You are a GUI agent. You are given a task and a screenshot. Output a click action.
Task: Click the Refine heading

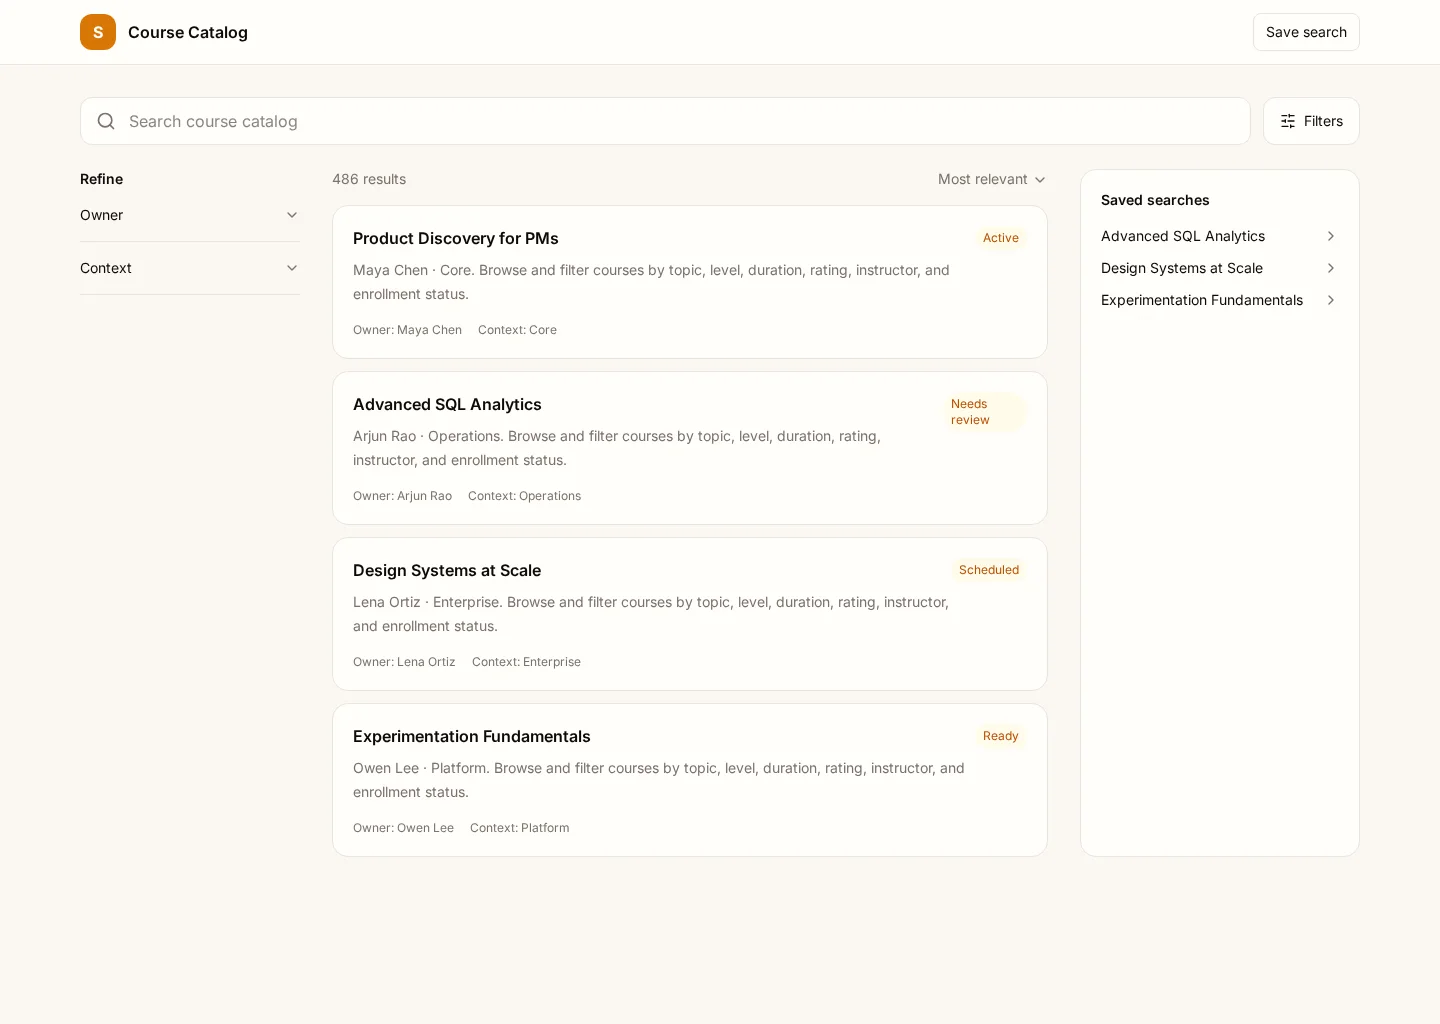click(102, 179)
